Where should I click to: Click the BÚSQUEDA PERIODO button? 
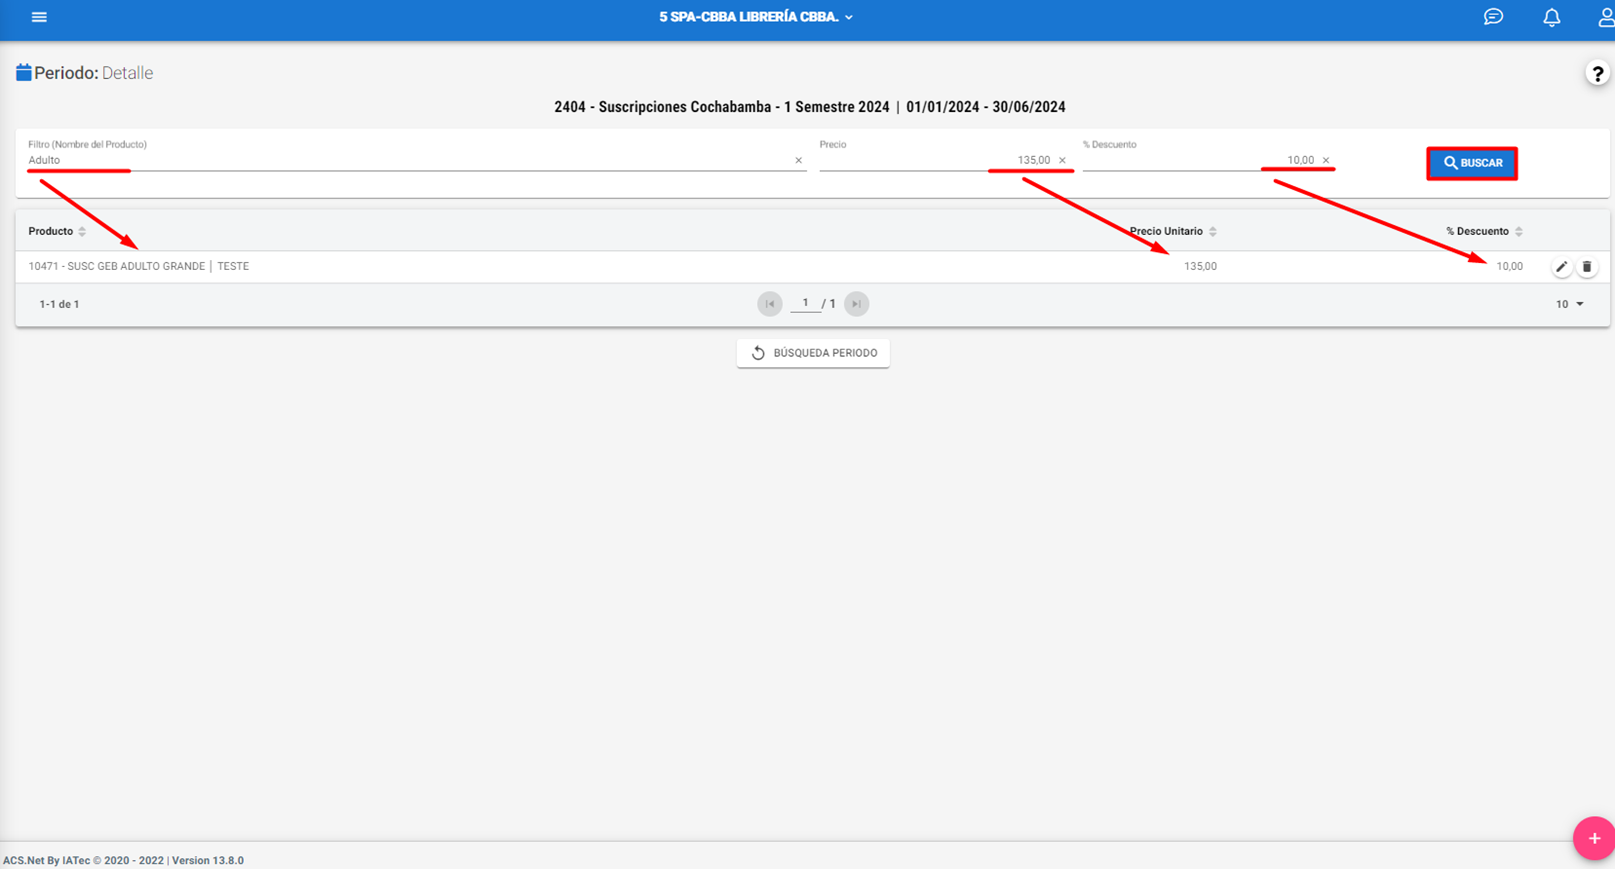pyautogui.click(x=813, y=353)
